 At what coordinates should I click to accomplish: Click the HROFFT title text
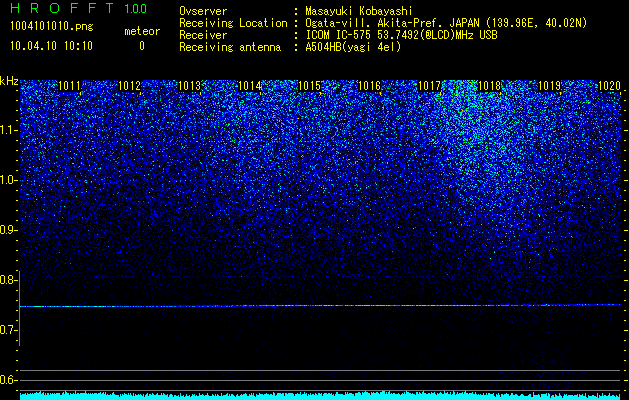(x=62, y=8)
